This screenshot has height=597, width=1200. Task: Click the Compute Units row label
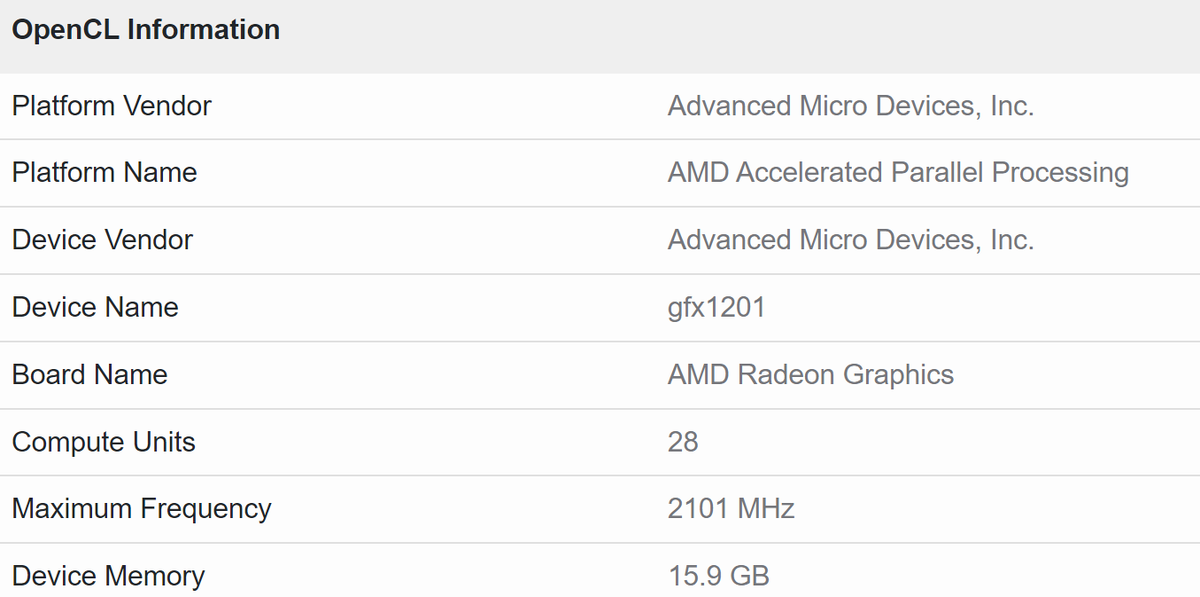(104, 442)
